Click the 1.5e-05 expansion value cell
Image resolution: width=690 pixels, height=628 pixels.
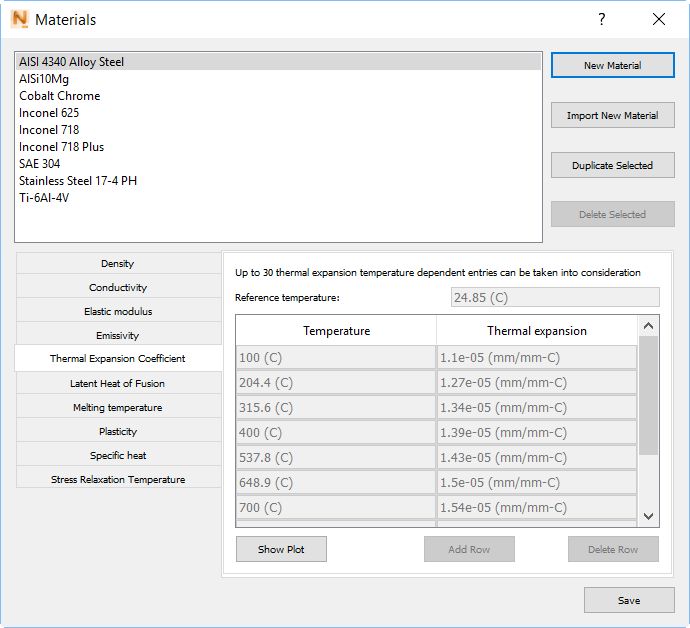[x=537, y=483]
